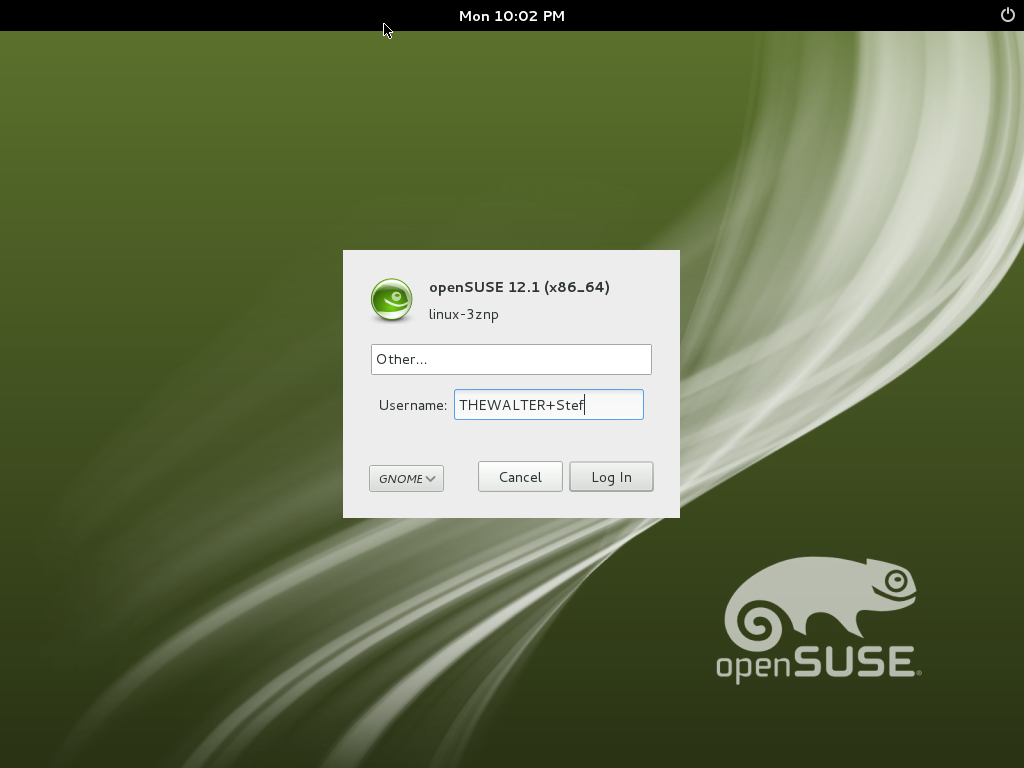The width and height of the screenshot is (1024, 768).
Task: Click the openSUSE 12.1 (x86_64) title text
Action: click(x=519, y=286)
